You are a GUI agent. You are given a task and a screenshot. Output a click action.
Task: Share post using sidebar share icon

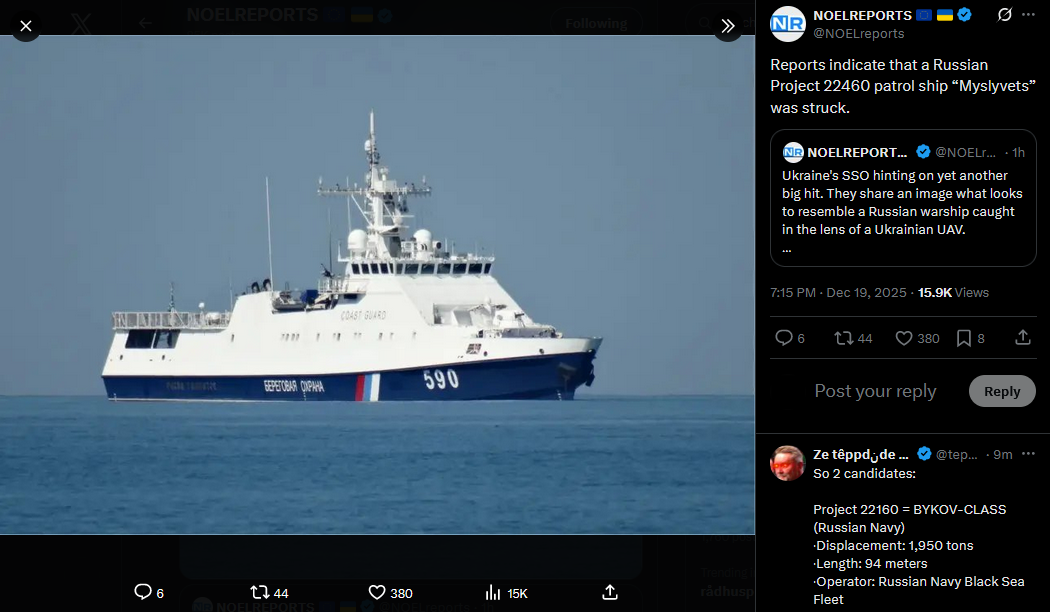(x=1023, y=337)
